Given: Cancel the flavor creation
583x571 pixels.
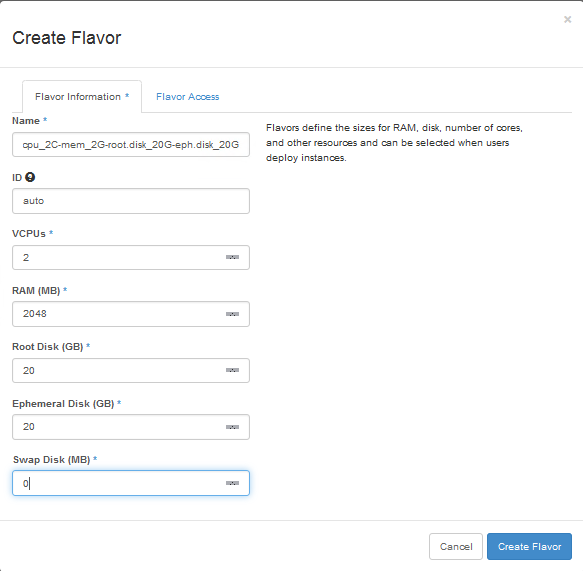Looking at the screenshot, I should click(x=456, y=546).
